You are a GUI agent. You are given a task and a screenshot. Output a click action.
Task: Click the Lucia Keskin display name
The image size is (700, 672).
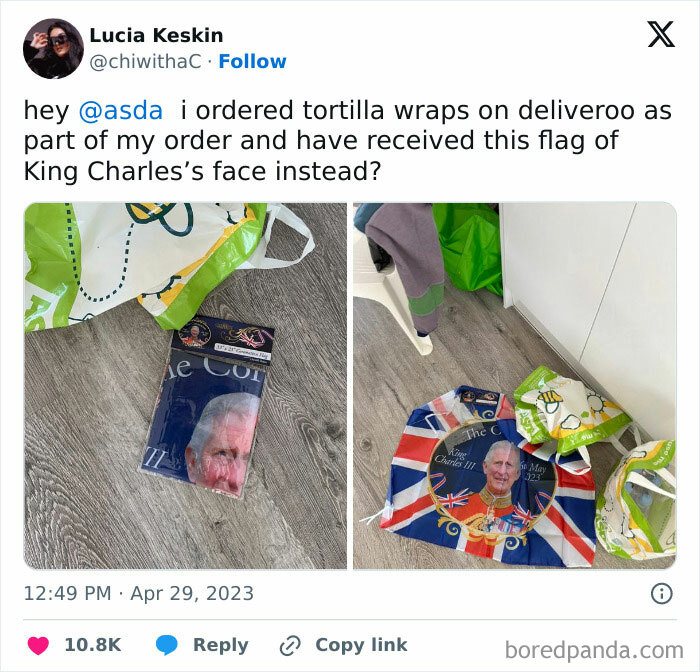pos(156,35)
